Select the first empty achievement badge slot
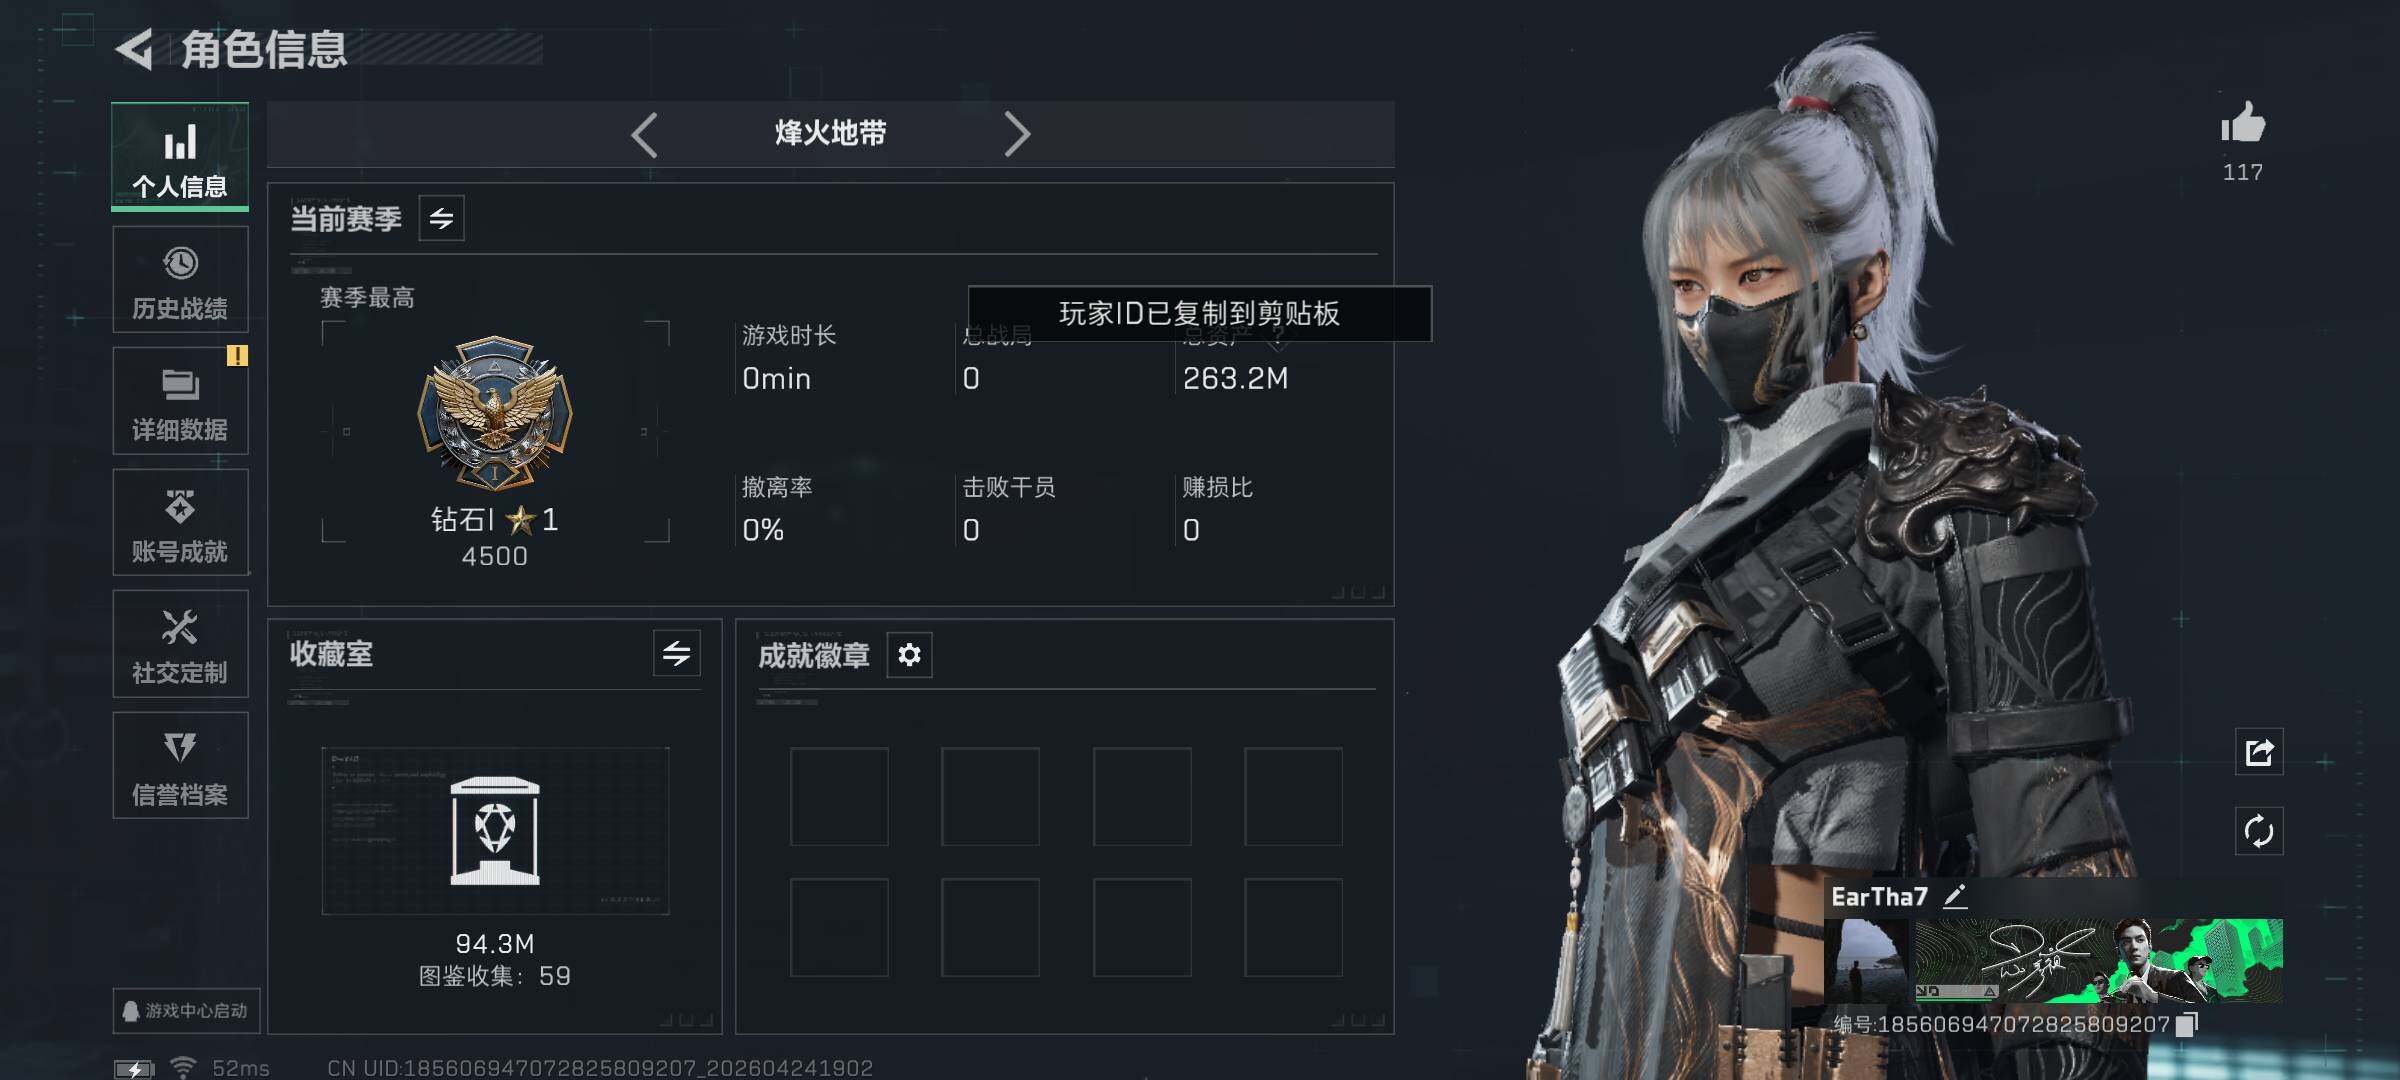The image size is (2400, 1080). (x=839, y=797)
